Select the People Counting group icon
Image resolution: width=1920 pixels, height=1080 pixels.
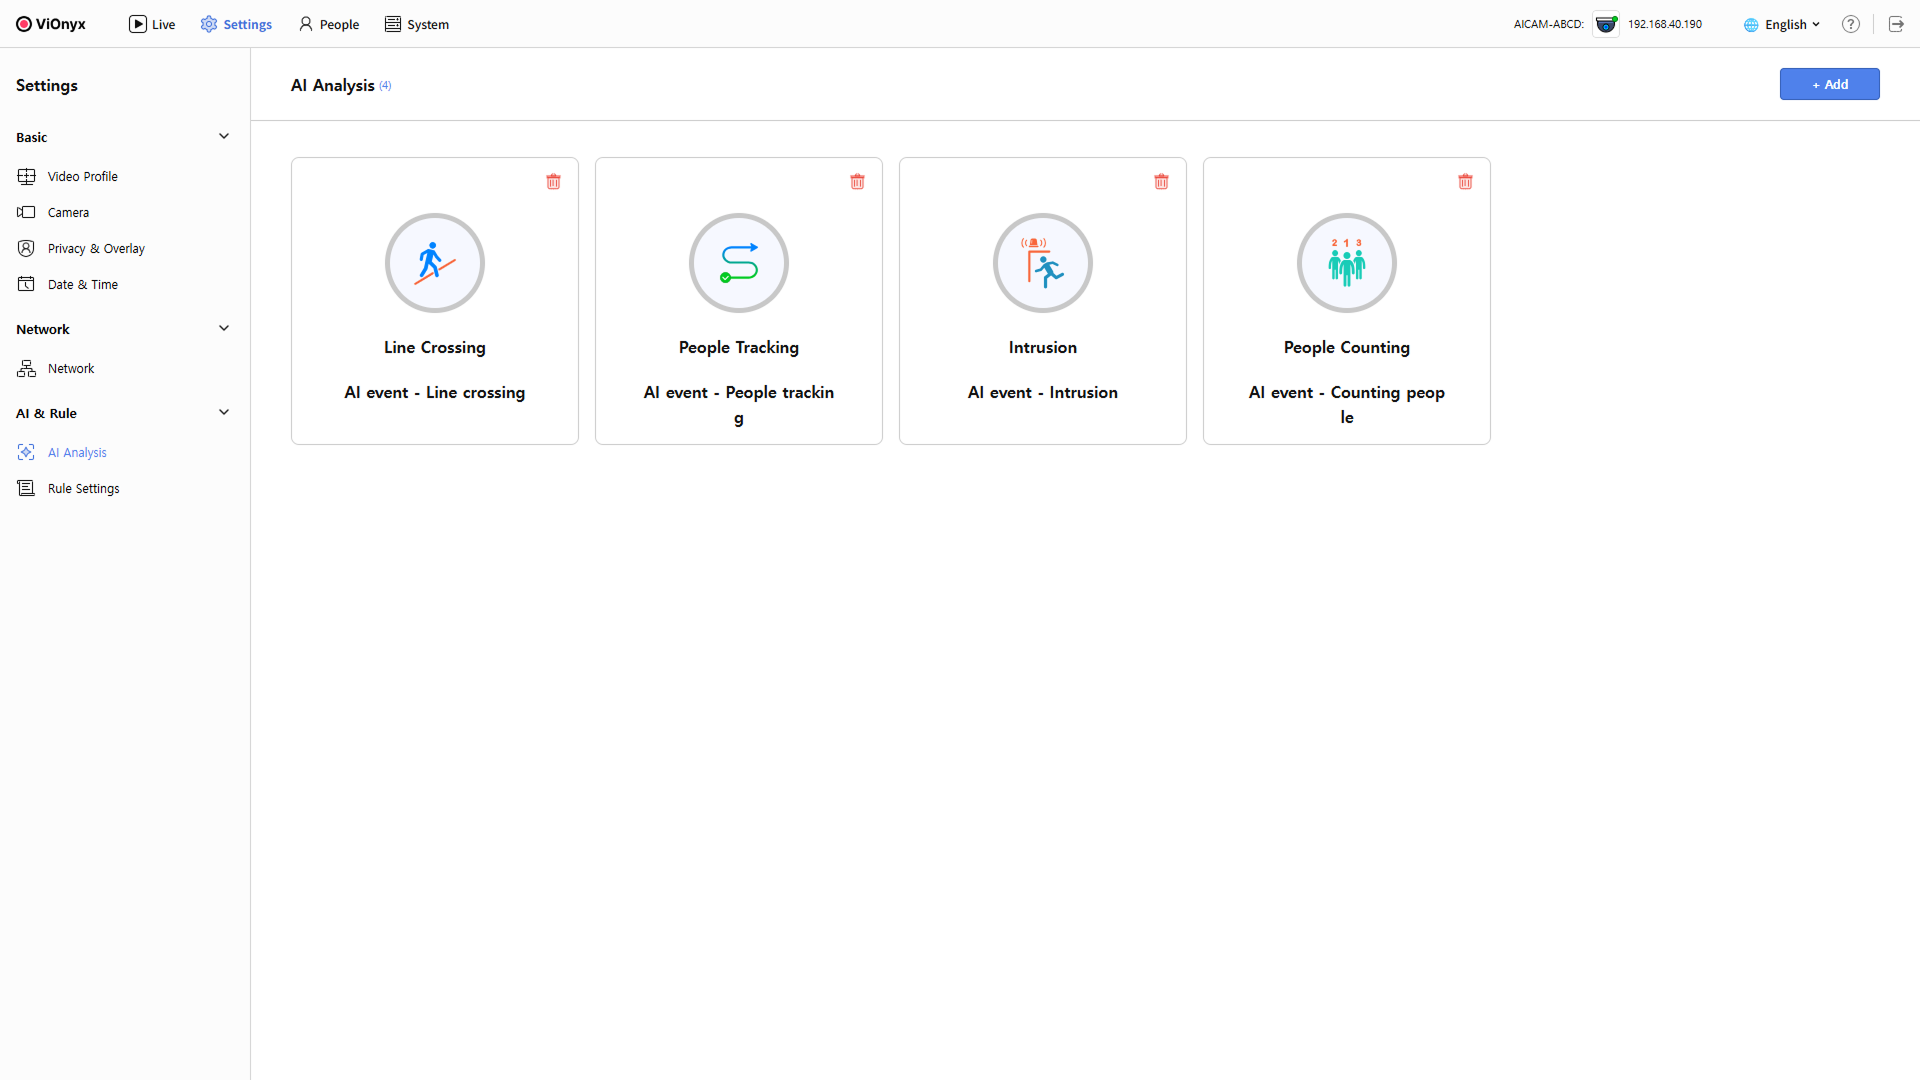1347,263
